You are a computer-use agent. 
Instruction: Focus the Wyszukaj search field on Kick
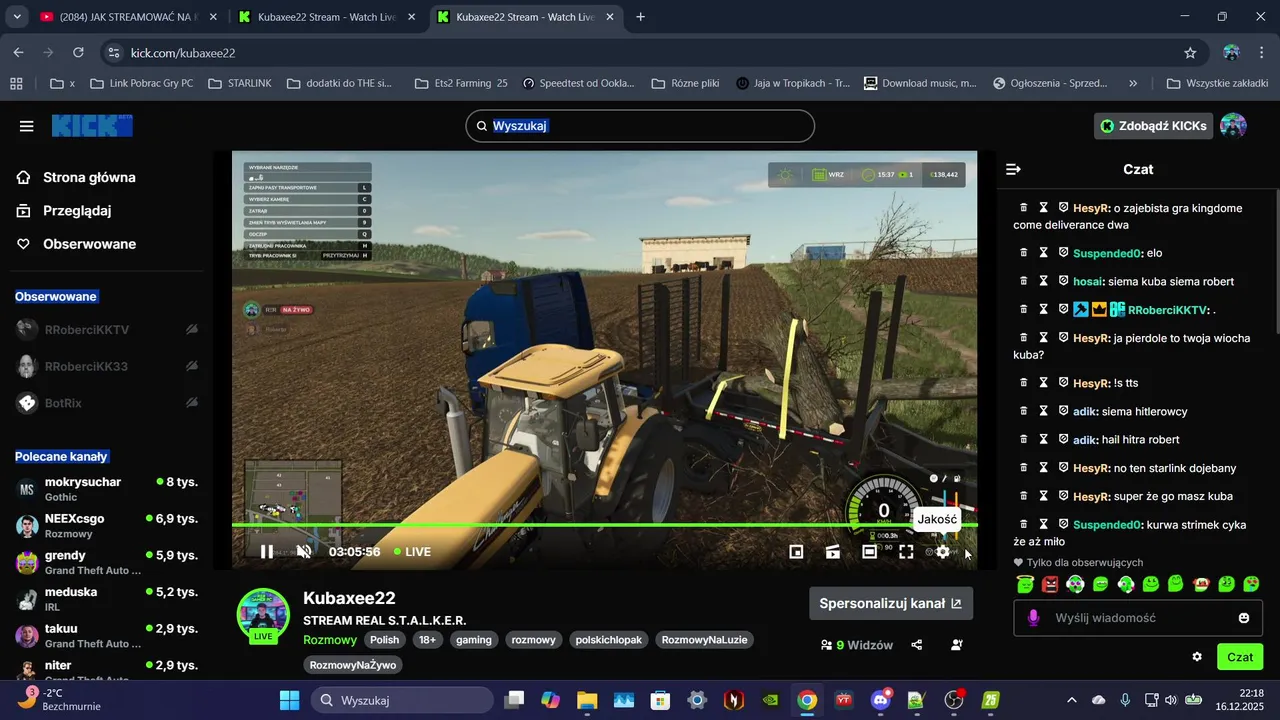[x=640, y=126]
